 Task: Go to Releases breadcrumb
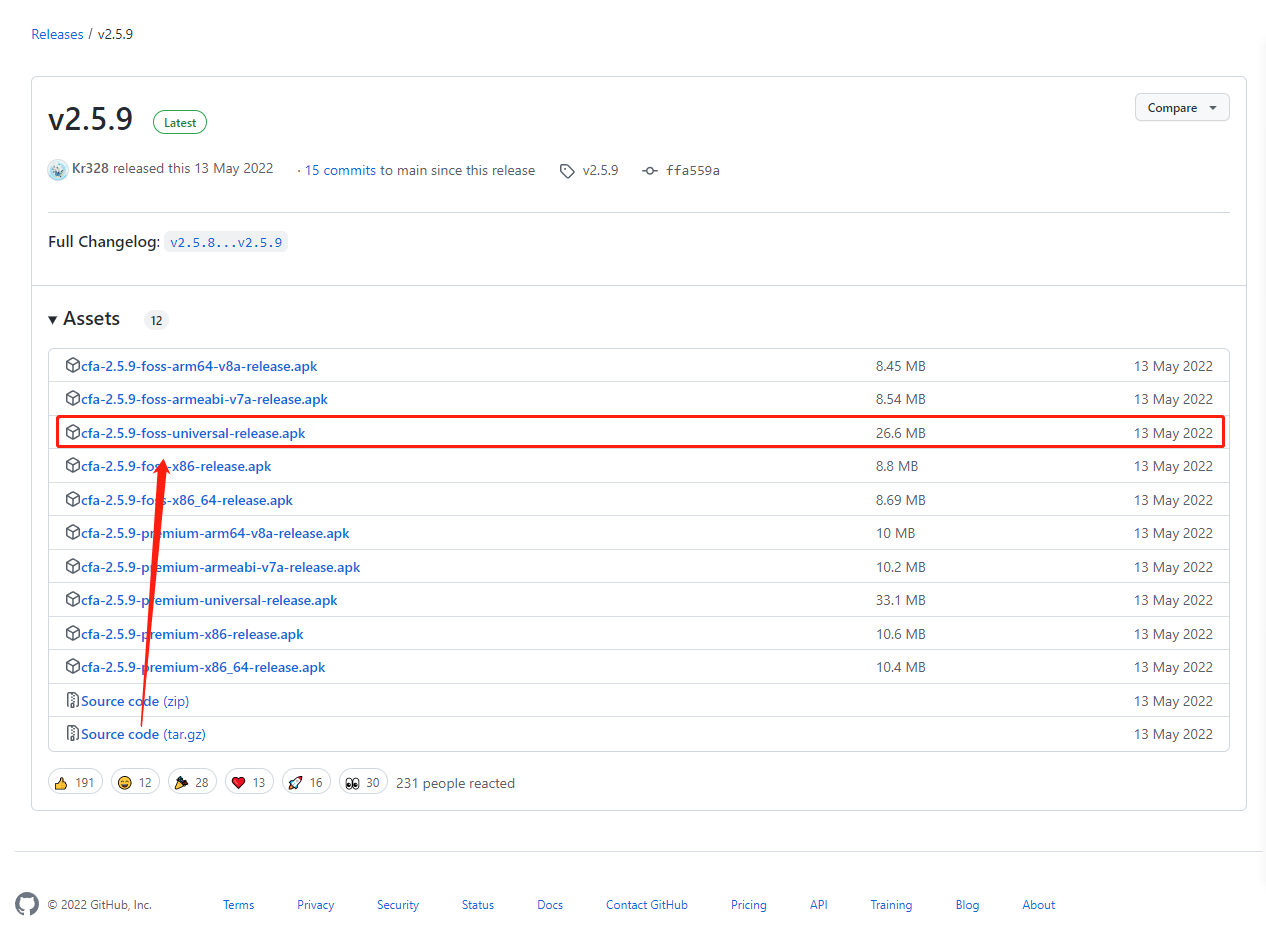57,34
